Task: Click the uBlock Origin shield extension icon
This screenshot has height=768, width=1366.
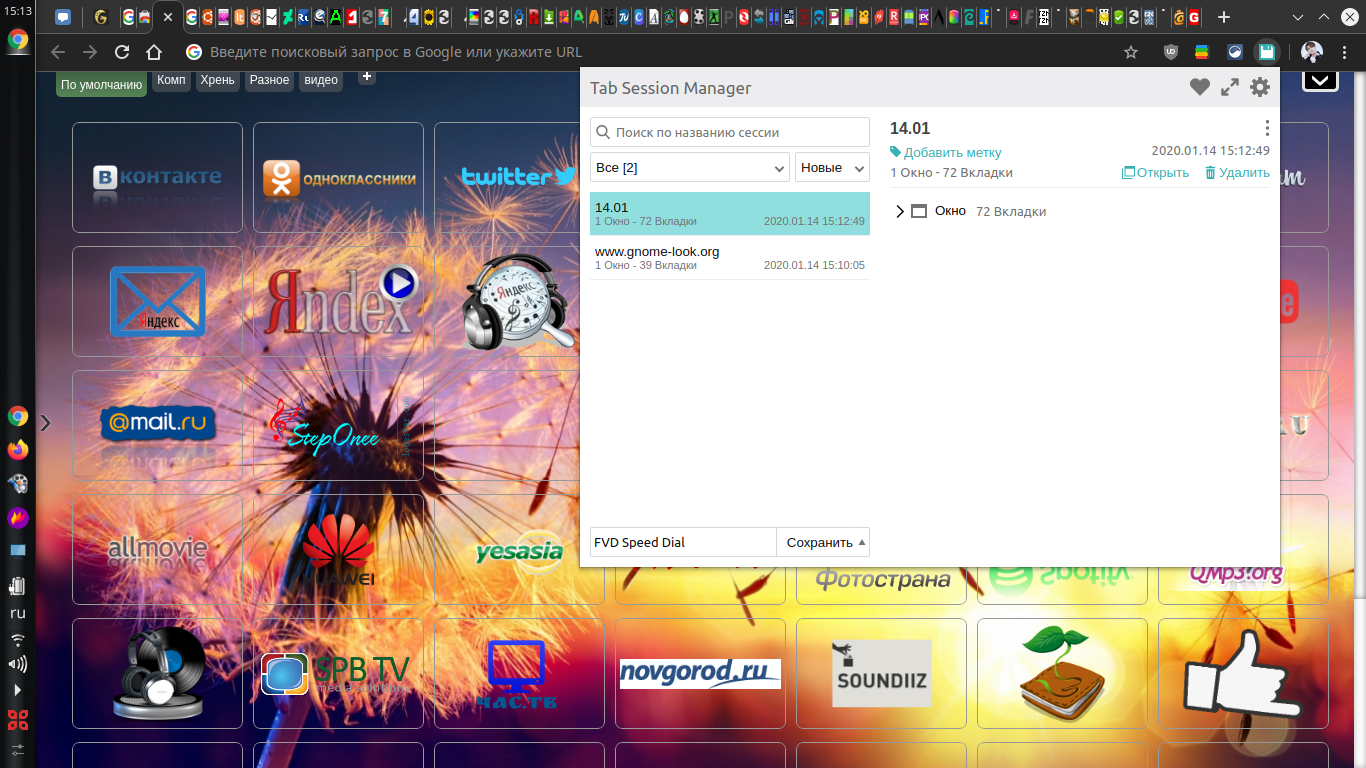Action: (x=1171, y=52)
